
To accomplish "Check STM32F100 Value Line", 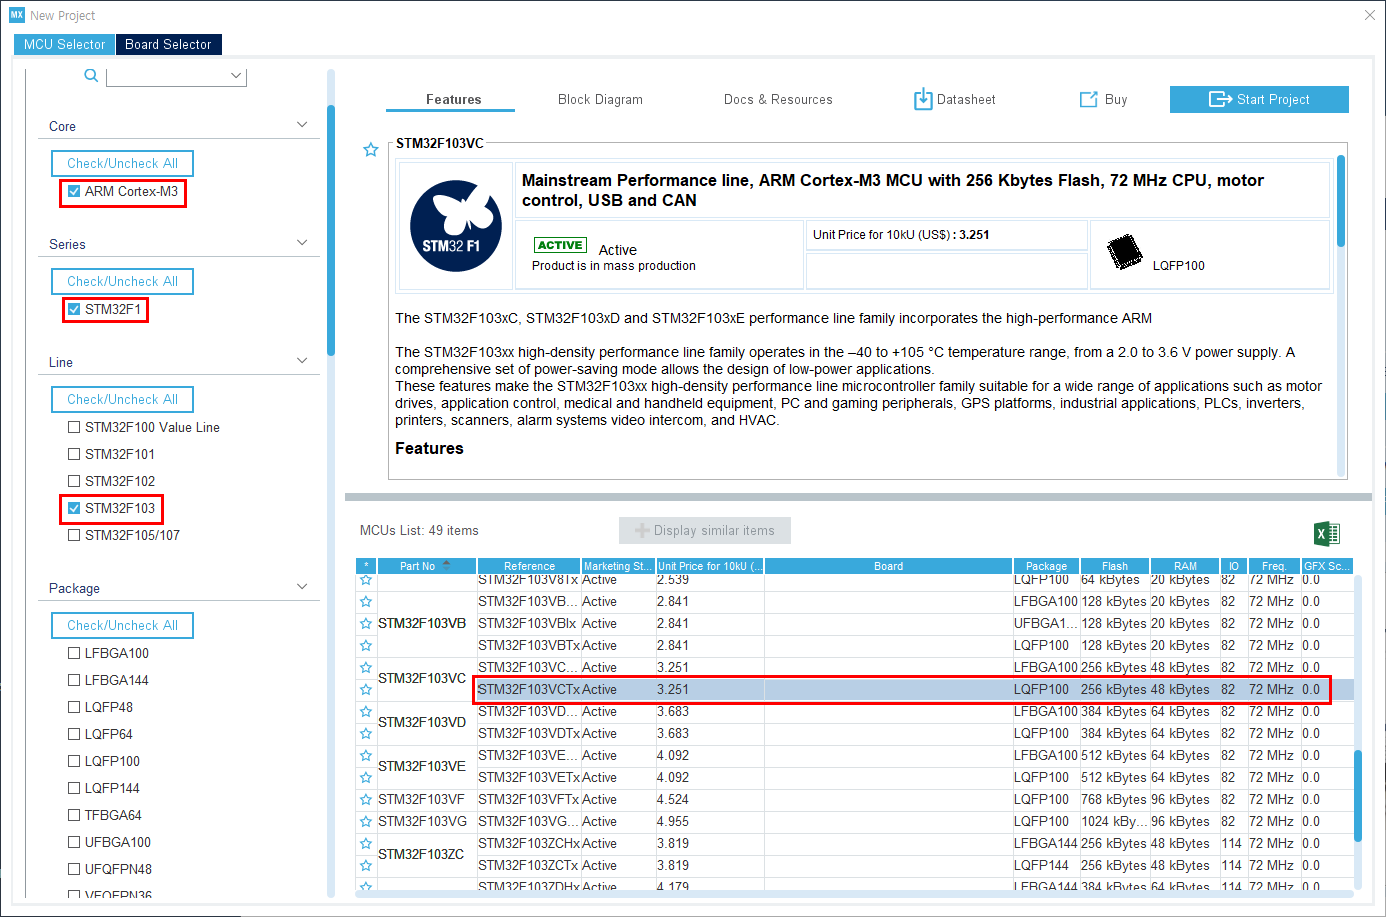I will [74, 427].
